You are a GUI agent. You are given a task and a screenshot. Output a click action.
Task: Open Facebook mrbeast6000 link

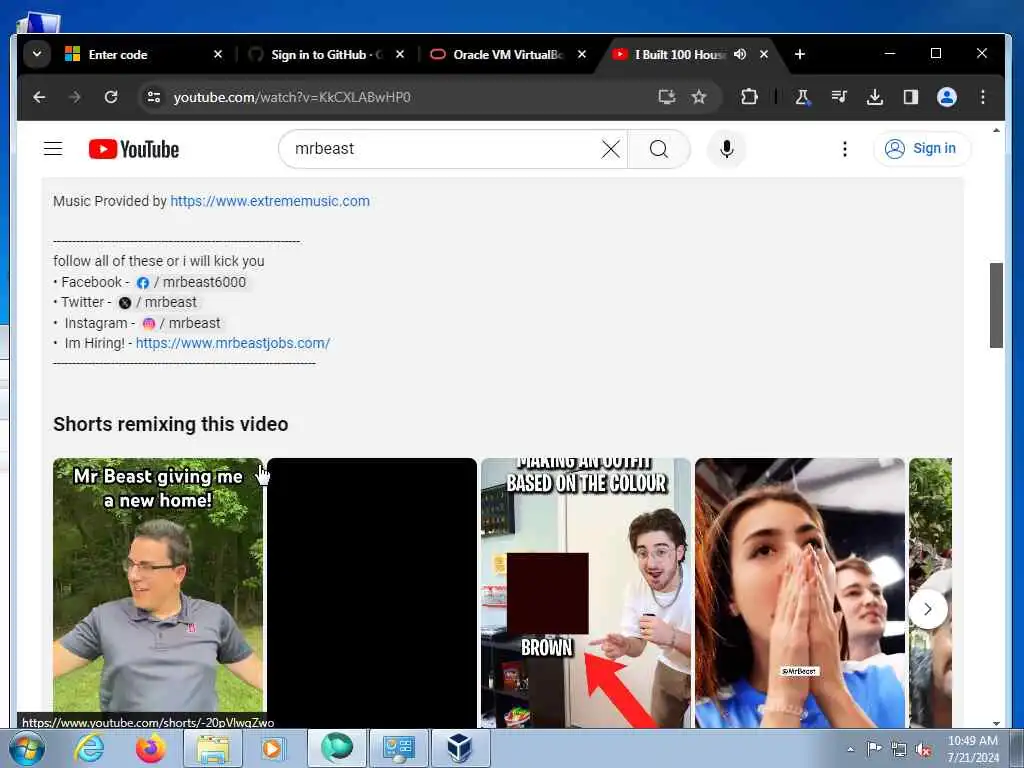coord(191,282)
